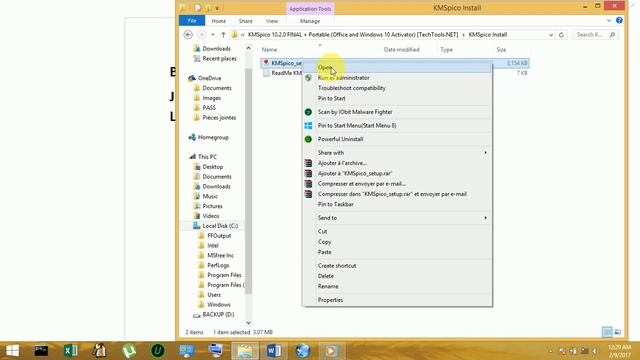Click Pin to Taskbar entry
640x360 pixels.
pyautogui.click(x=397, y=204)
